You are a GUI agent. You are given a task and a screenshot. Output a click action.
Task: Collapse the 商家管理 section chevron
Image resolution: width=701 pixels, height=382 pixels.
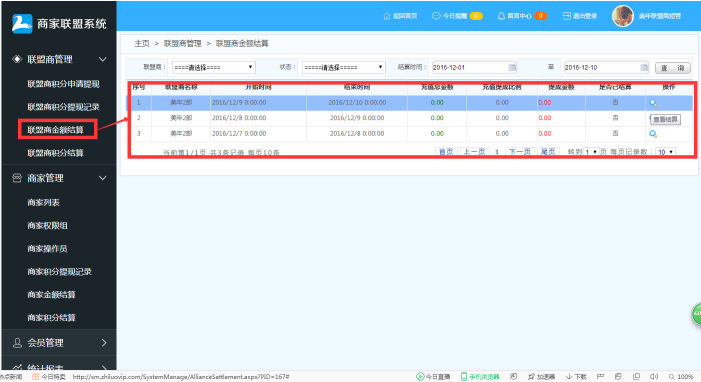102,178
